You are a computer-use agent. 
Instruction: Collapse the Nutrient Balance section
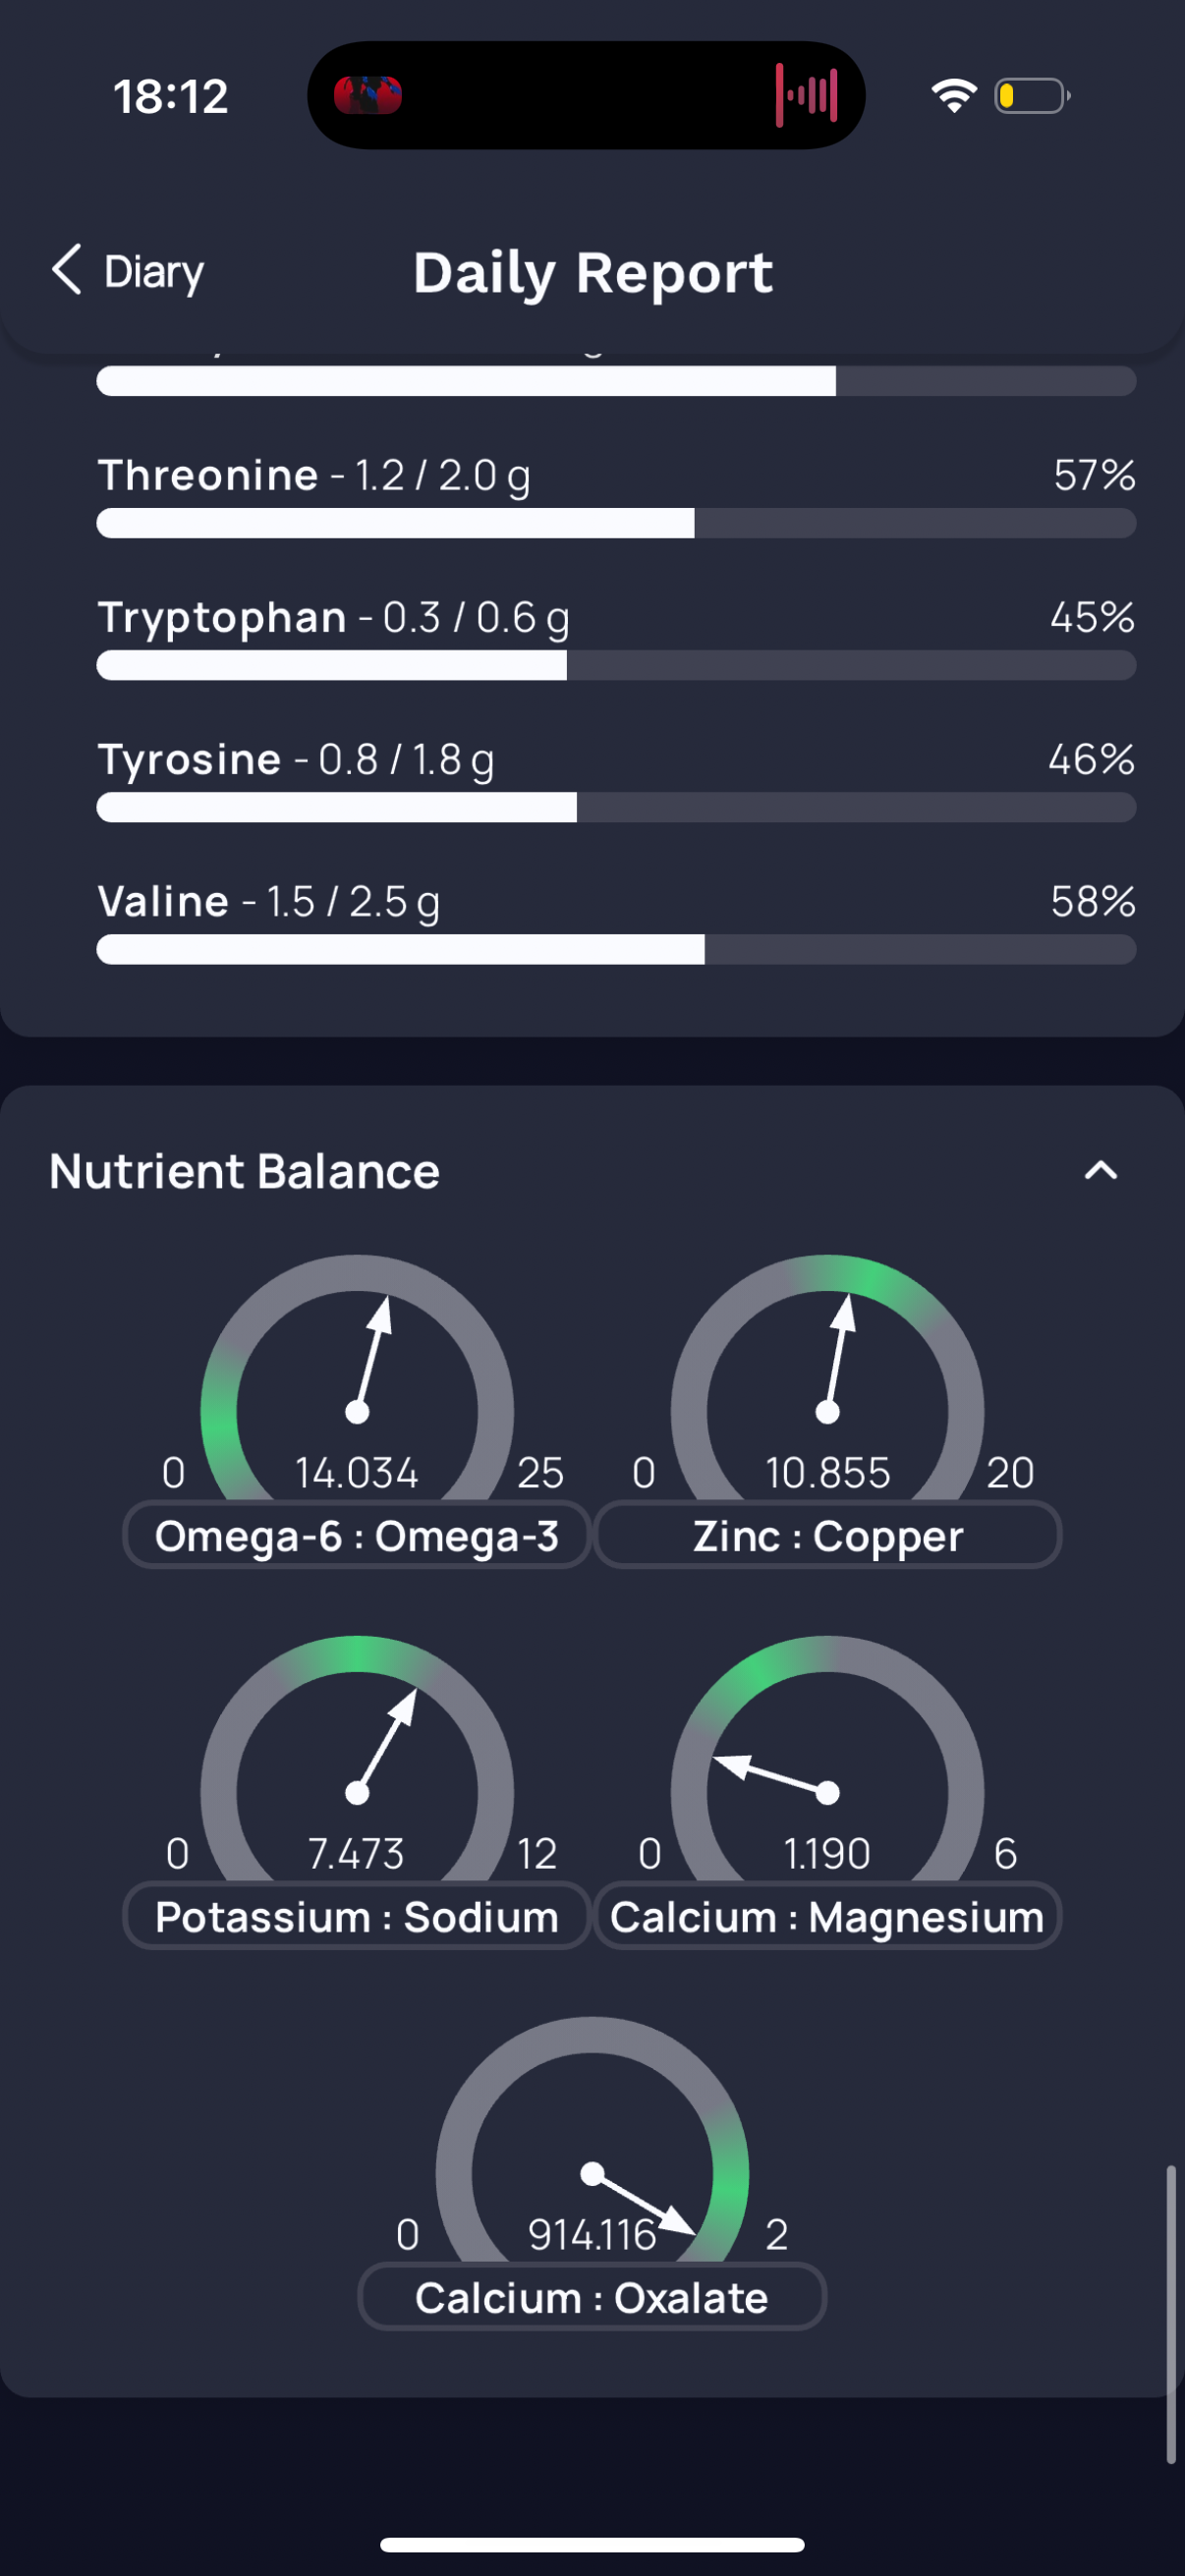[x=1101, y=1170]
